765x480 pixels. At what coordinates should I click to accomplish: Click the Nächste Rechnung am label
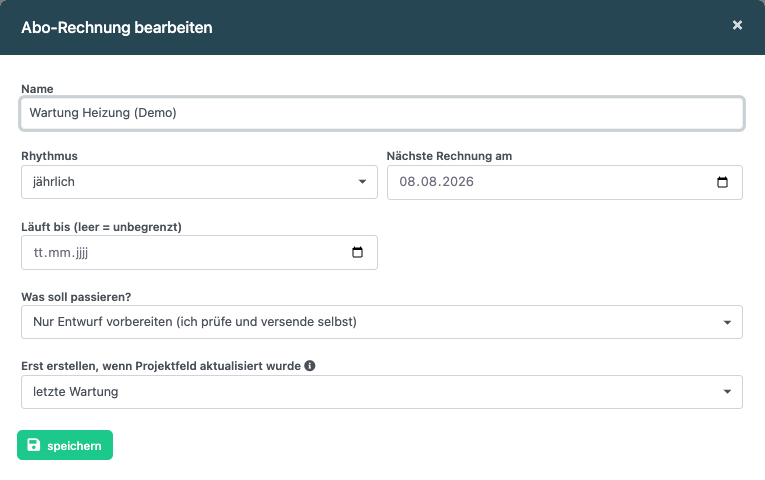pyautogui.click(x=449, y=156)
